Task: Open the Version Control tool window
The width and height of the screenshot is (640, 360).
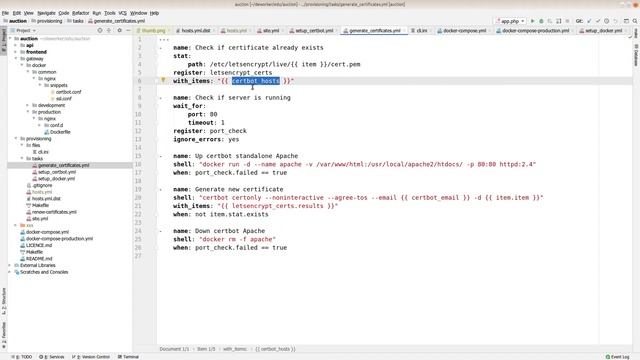Action: (91, 357)
